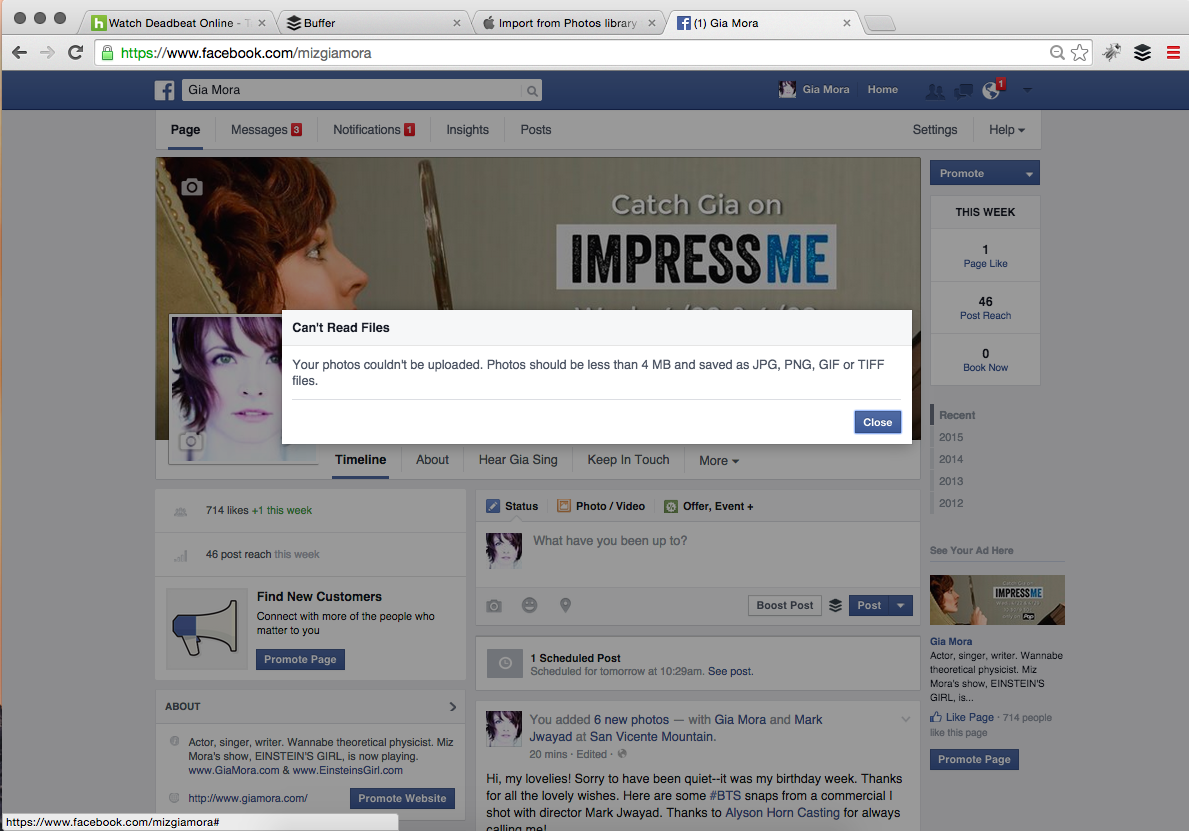Screen dimensions: 1189x831
Task: Select Hear Gia Sing tab
Action: pyautogui.click(x=518, y=459)
